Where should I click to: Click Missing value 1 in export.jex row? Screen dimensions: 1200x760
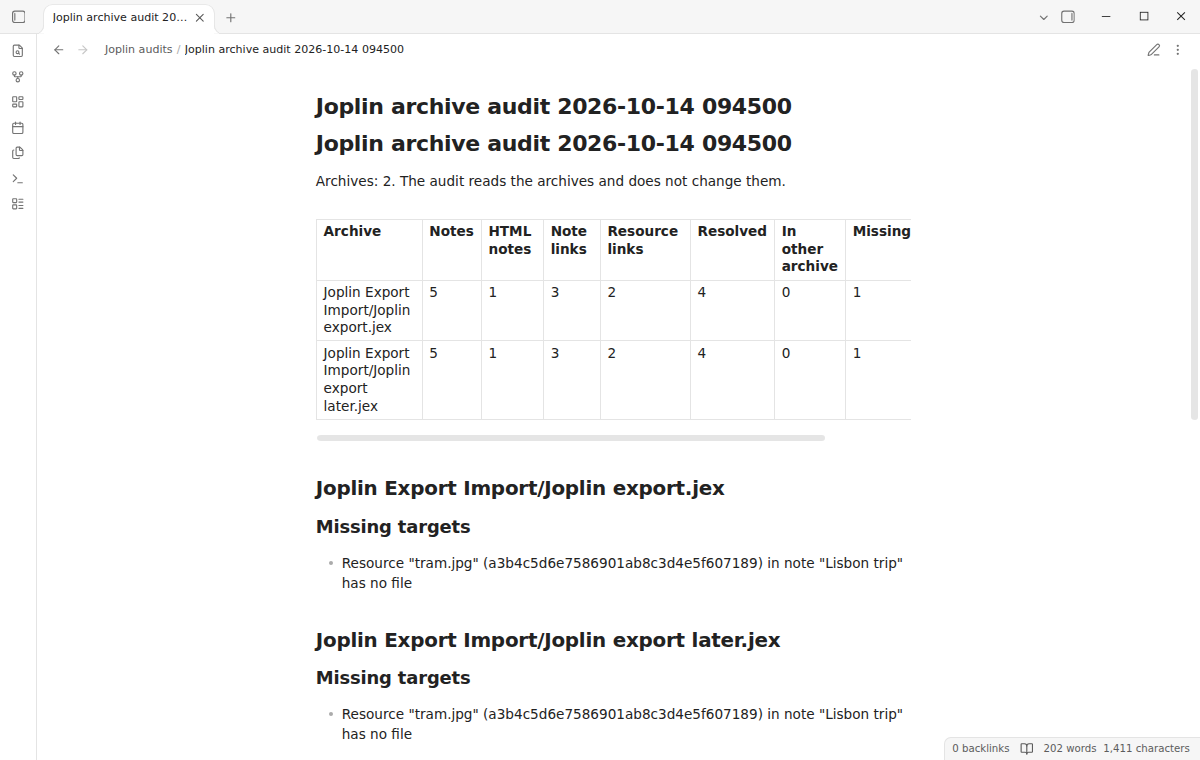tap(879, 310)
